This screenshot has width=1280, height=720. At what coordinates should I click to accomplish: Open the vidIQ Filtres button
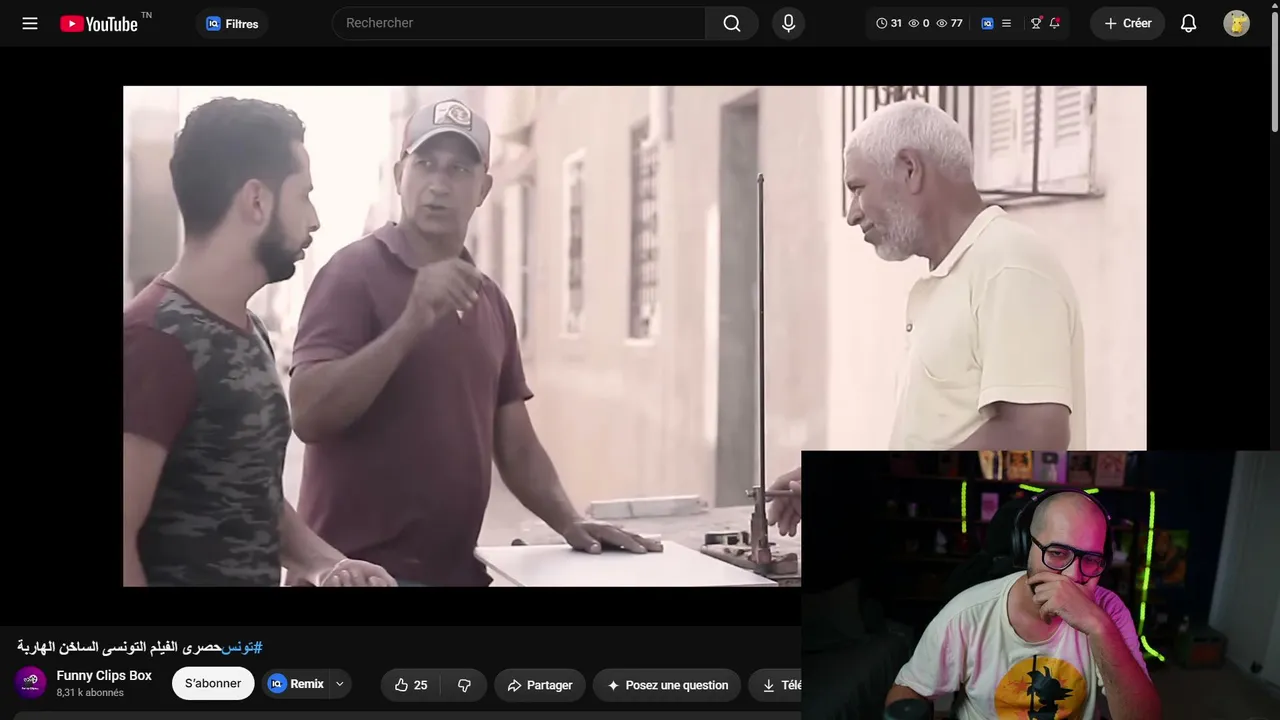click(232, 24)
